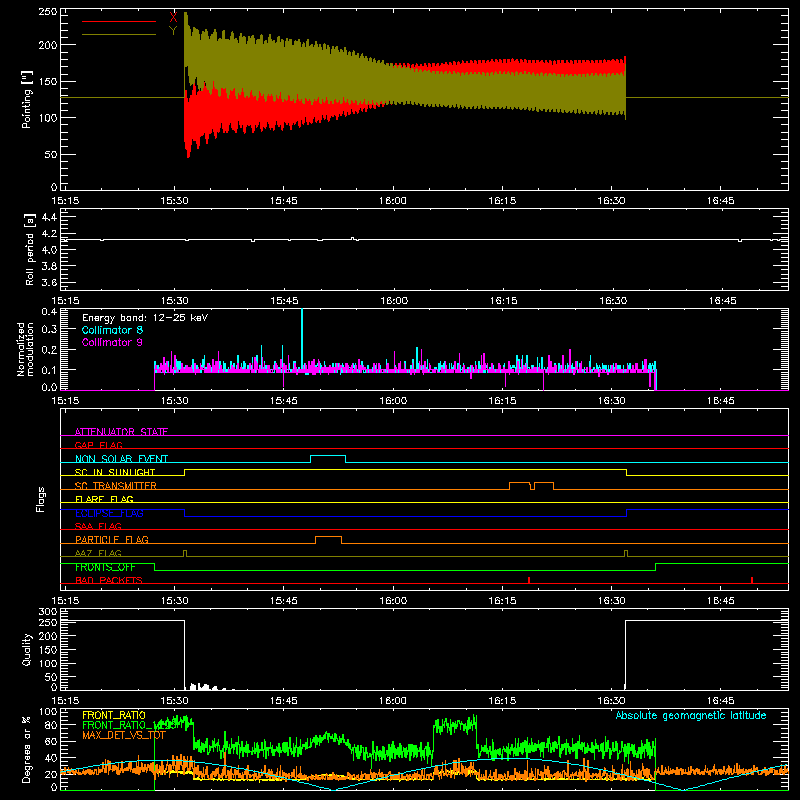Click the 'Normalized modulation' axis title
Viewport: 800px width, 800px height.
tap(25, 349)
